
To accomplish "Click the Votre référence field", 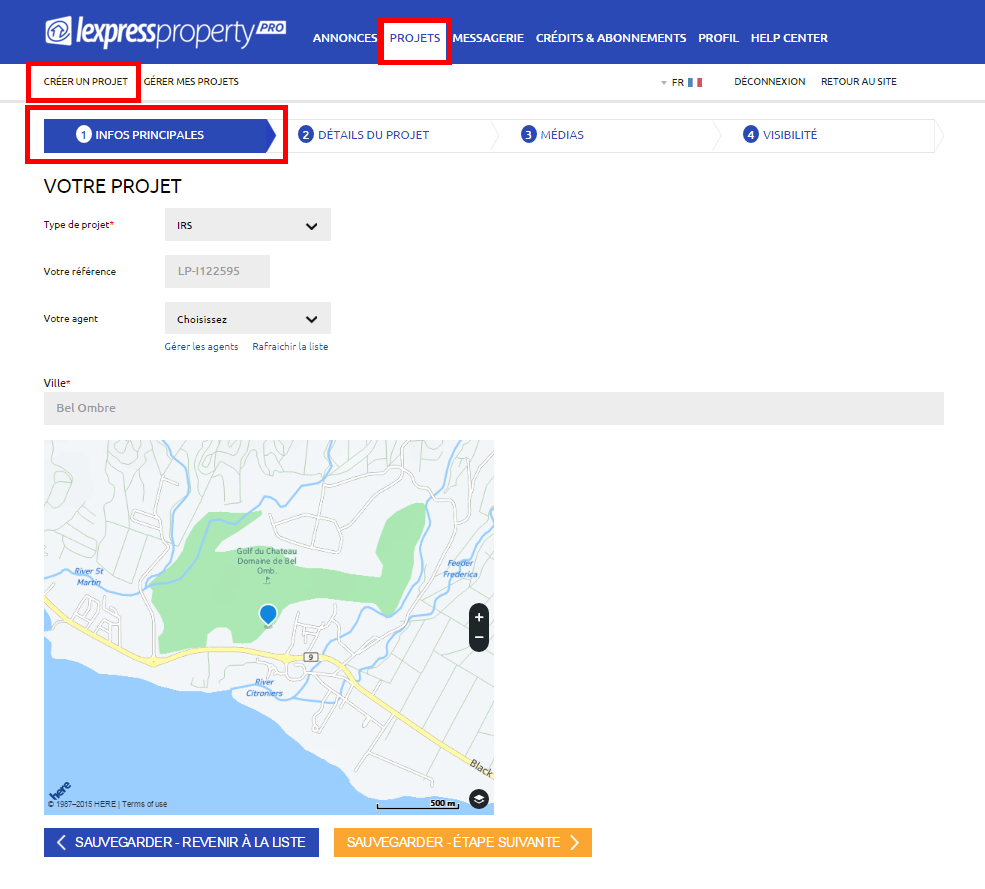I will point(217,271).
